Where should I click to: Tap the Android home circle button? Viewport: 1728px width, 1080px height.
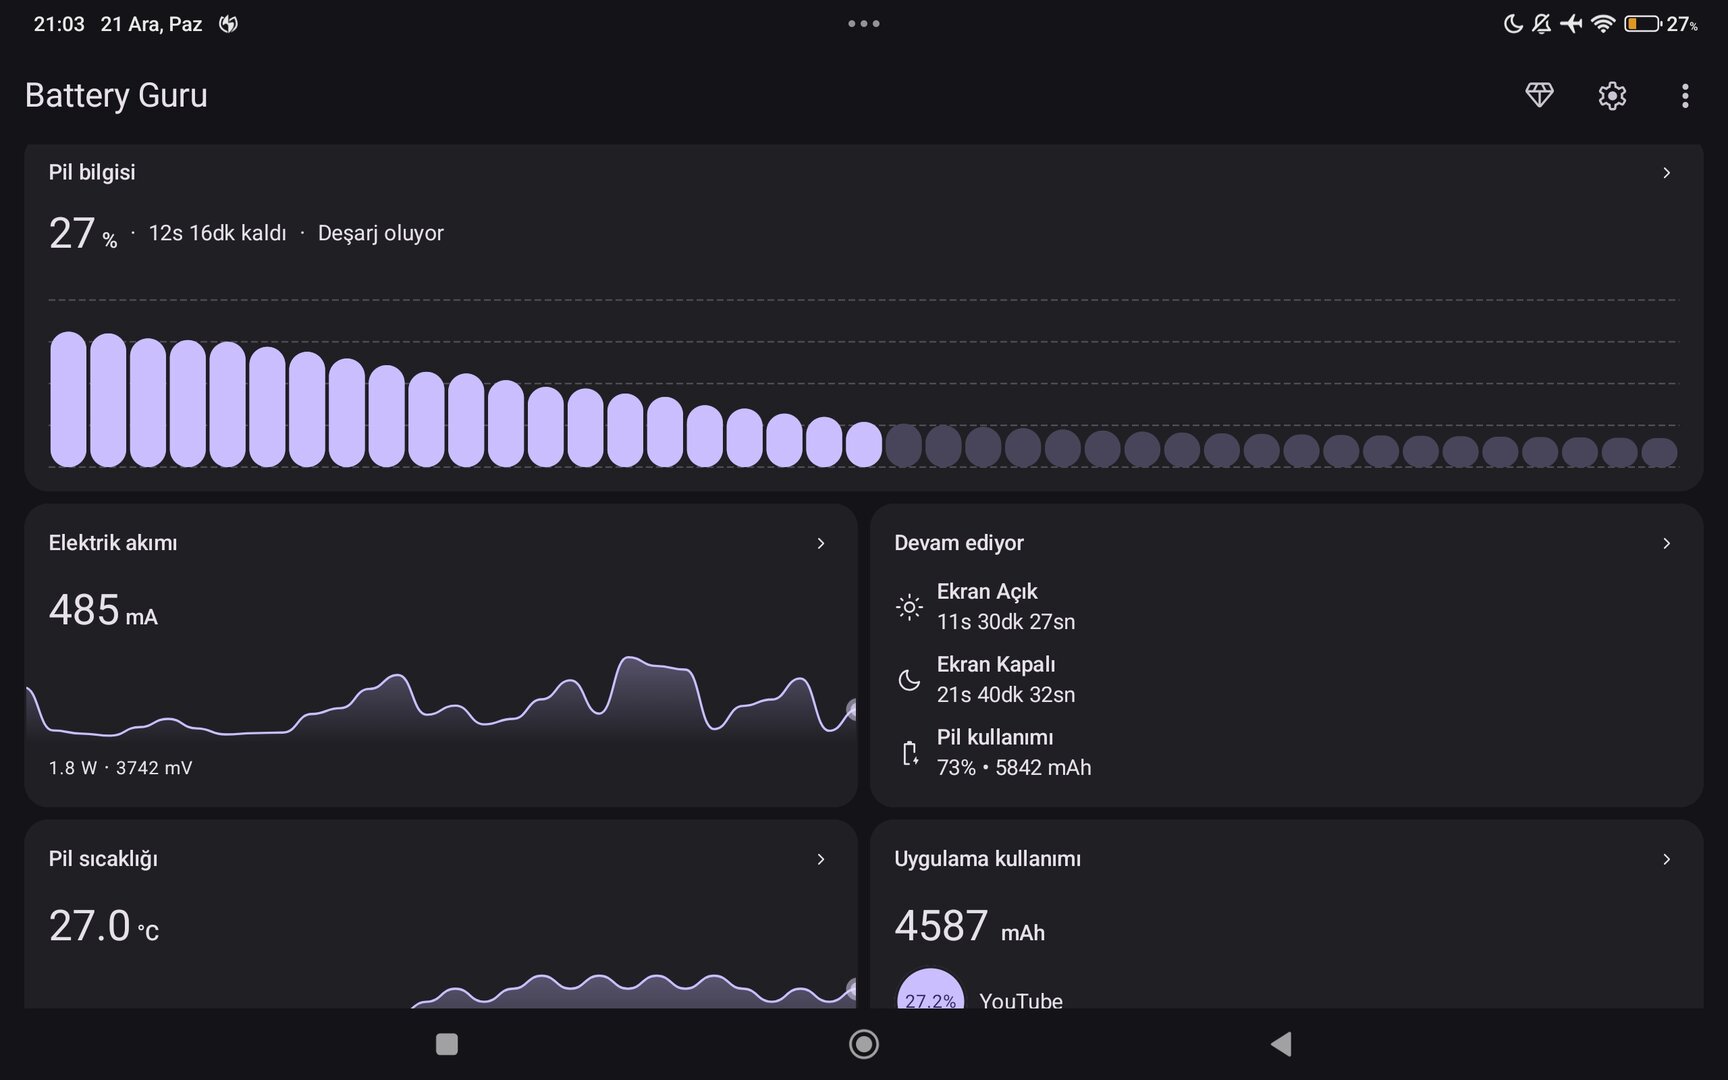[864, 1044]
